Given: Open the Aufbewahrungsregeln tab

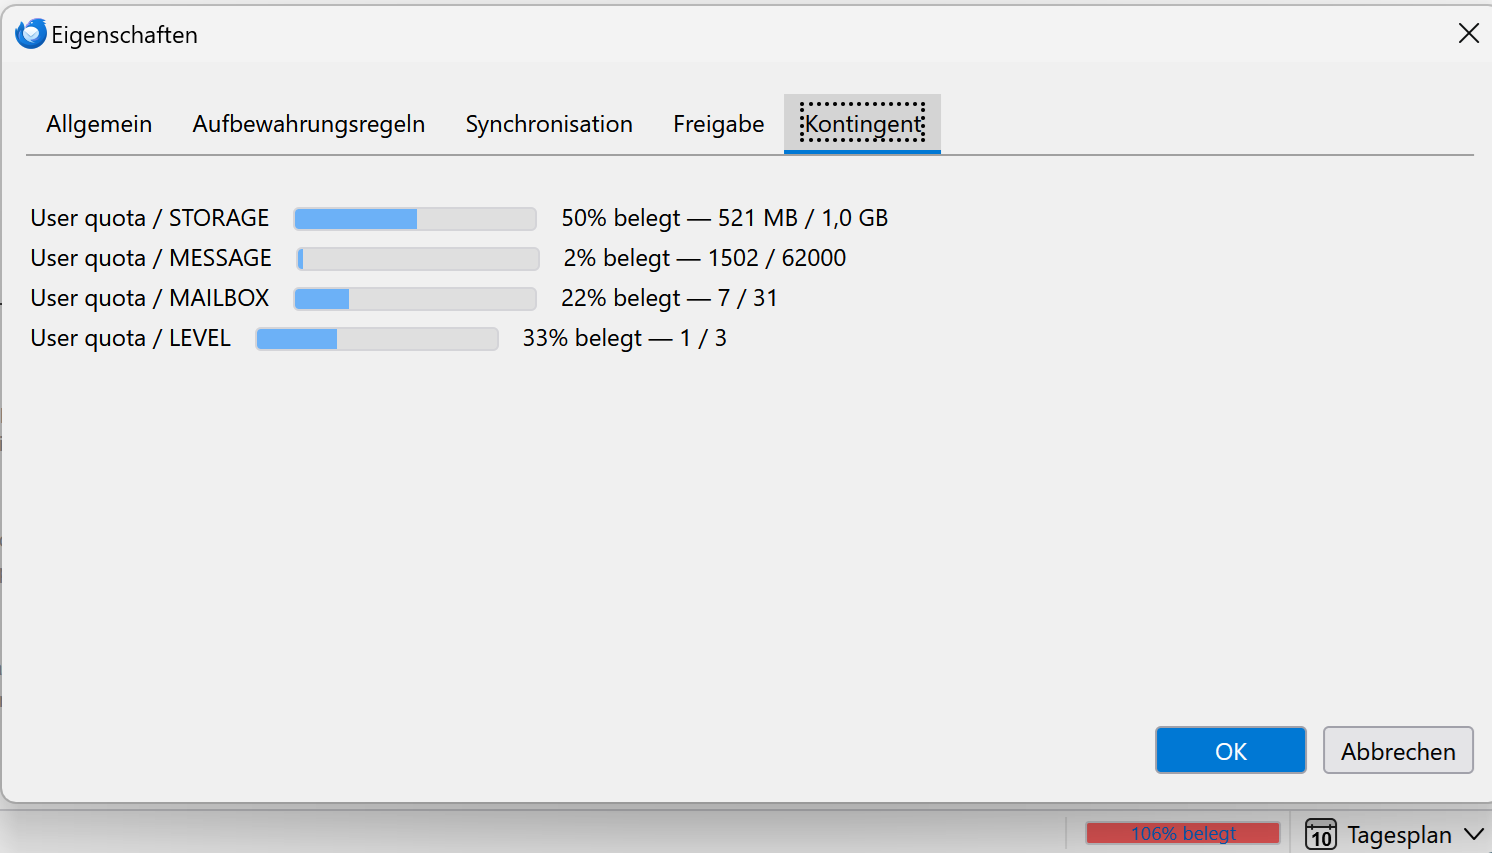Looking at the screenshot, I should (309, 124).
